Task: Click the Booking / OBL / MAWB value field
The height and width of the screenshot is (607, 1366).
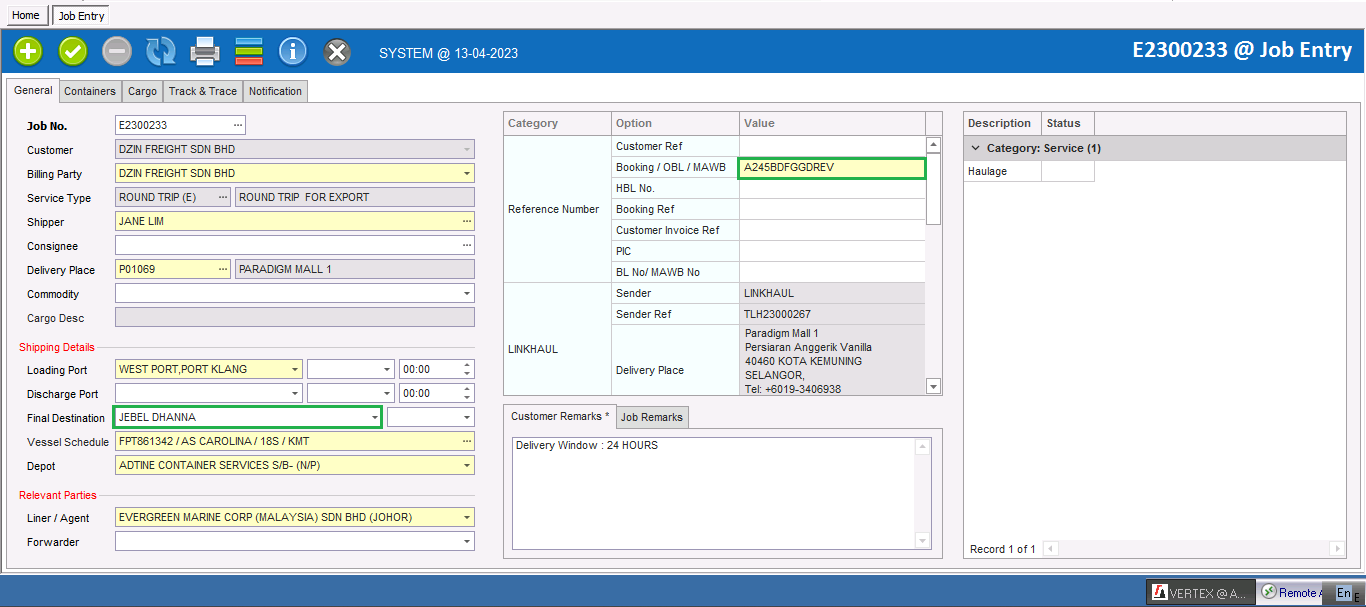Action: 832,167
